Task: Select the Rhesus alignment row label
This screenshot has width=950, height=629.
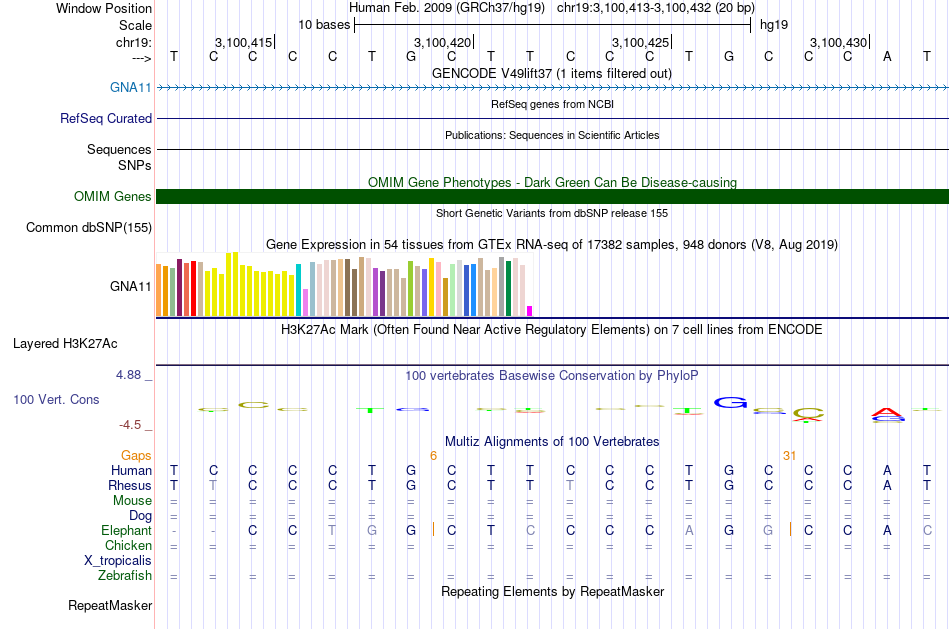Action: (130, 485)
